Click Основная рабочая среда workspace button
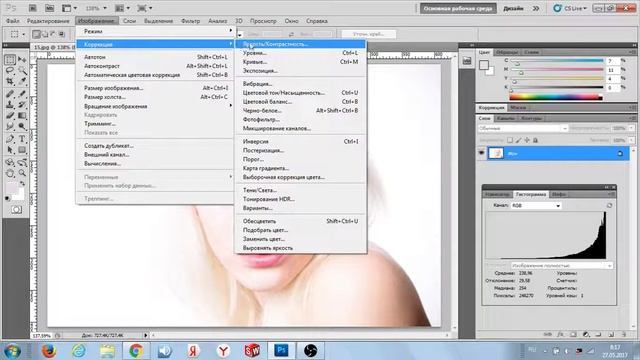The width and height of the screenshot is (640, 360). [458, 8]
